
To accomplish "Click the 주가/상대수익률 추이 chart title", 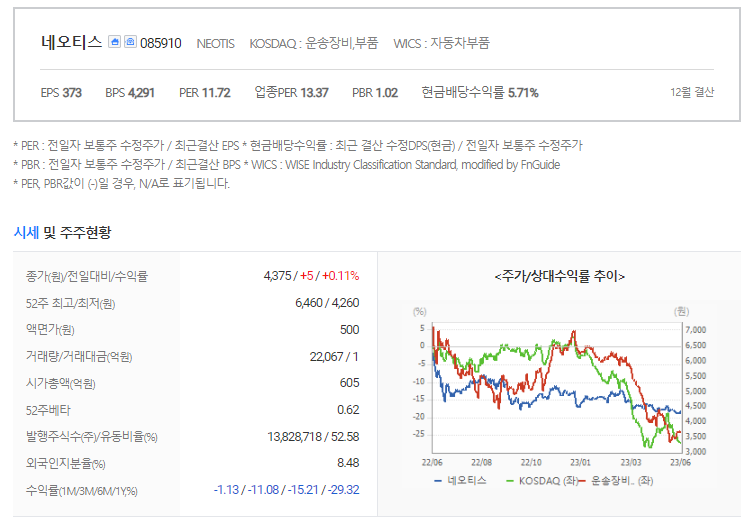I will (559, 276).
